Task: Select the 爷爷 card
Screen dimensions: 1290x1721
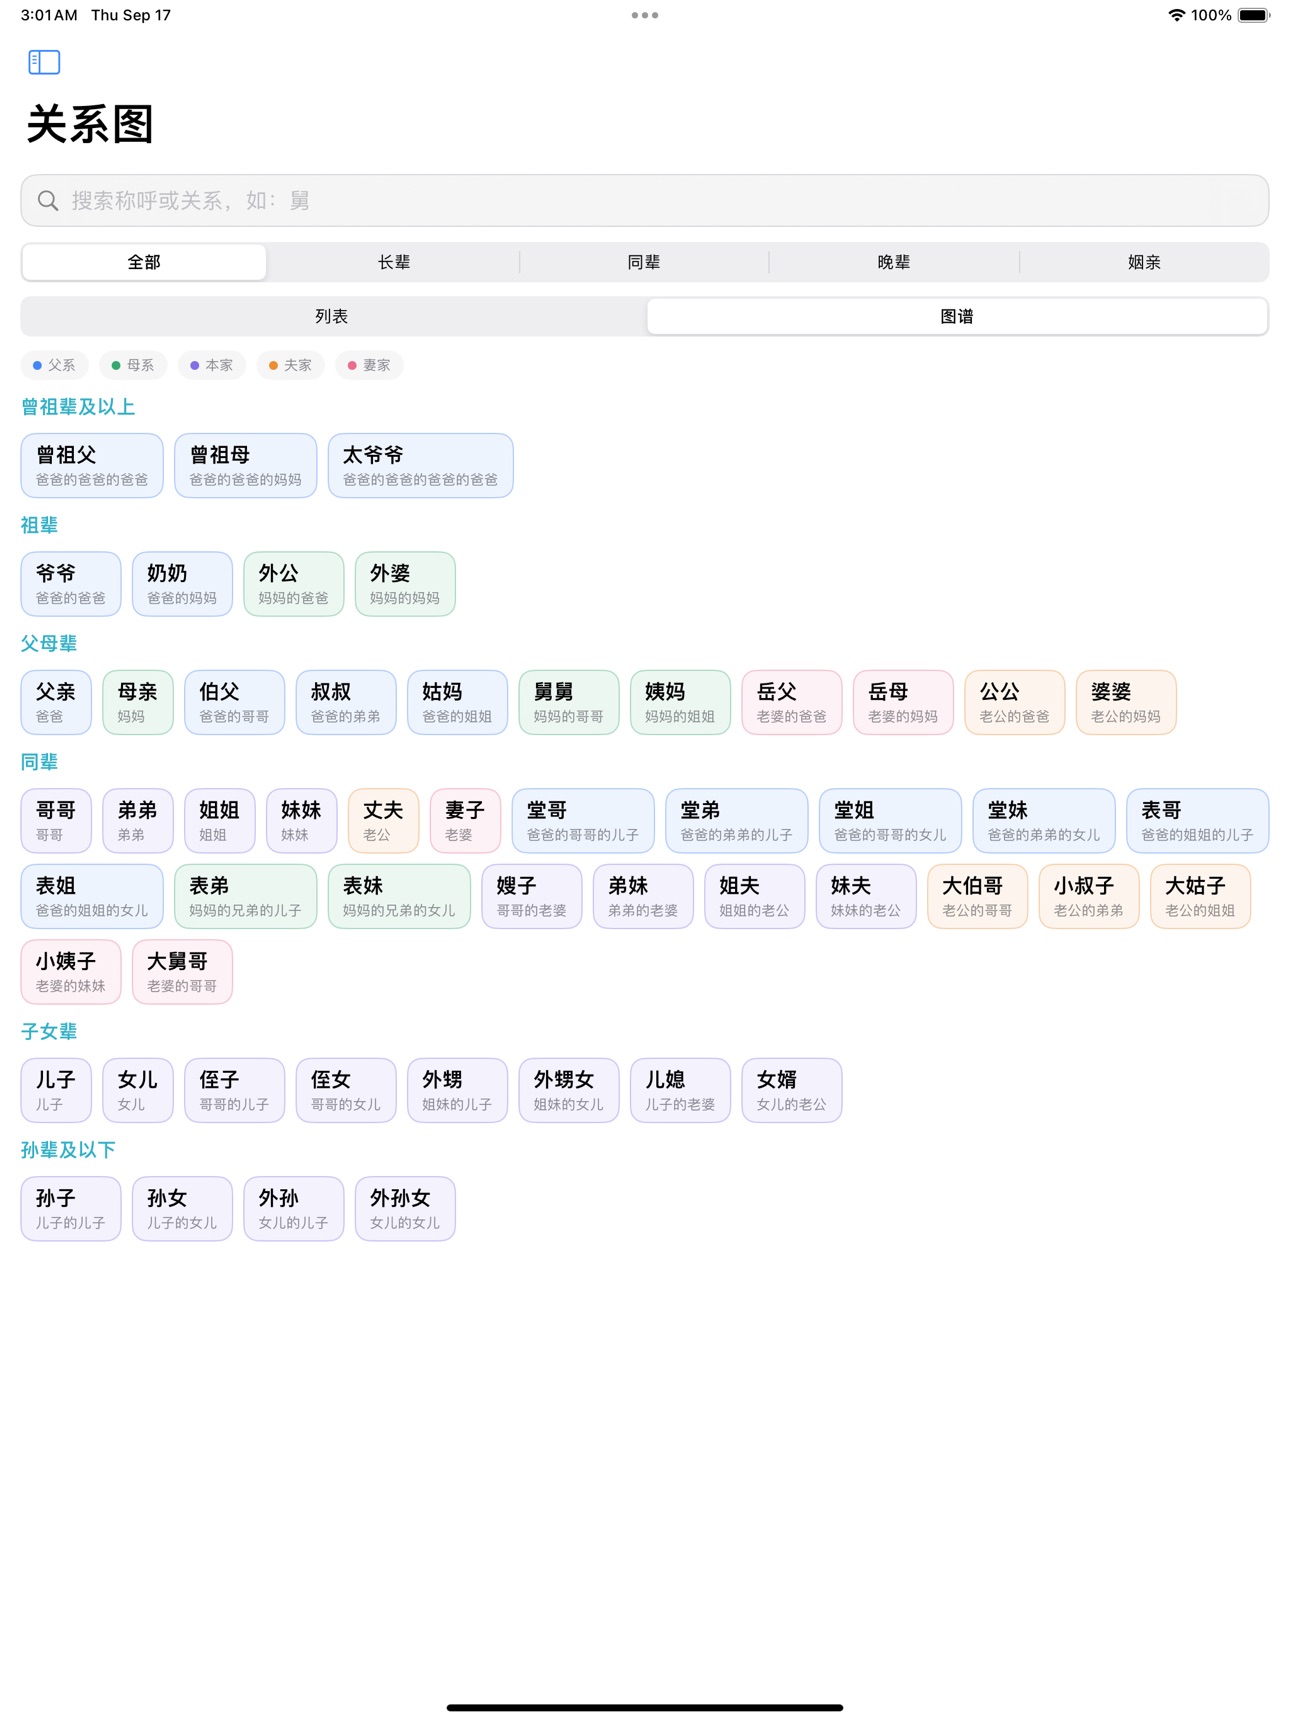Action: click(x=71, y=584)
